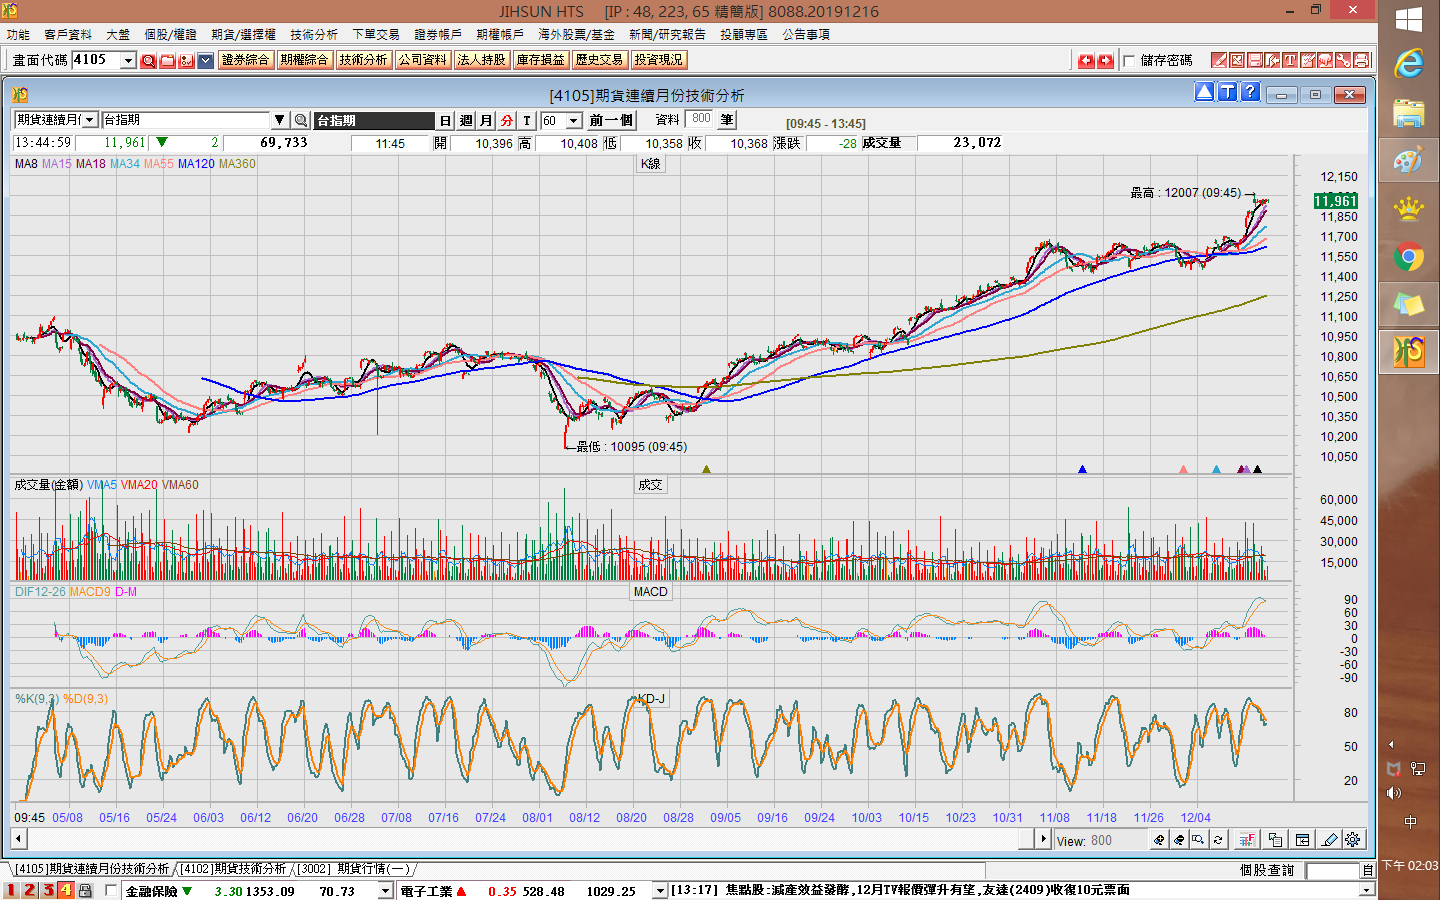Screen dimensions: 1440x900
Task: Switch to status page 1 button
Action: [12, 890]
